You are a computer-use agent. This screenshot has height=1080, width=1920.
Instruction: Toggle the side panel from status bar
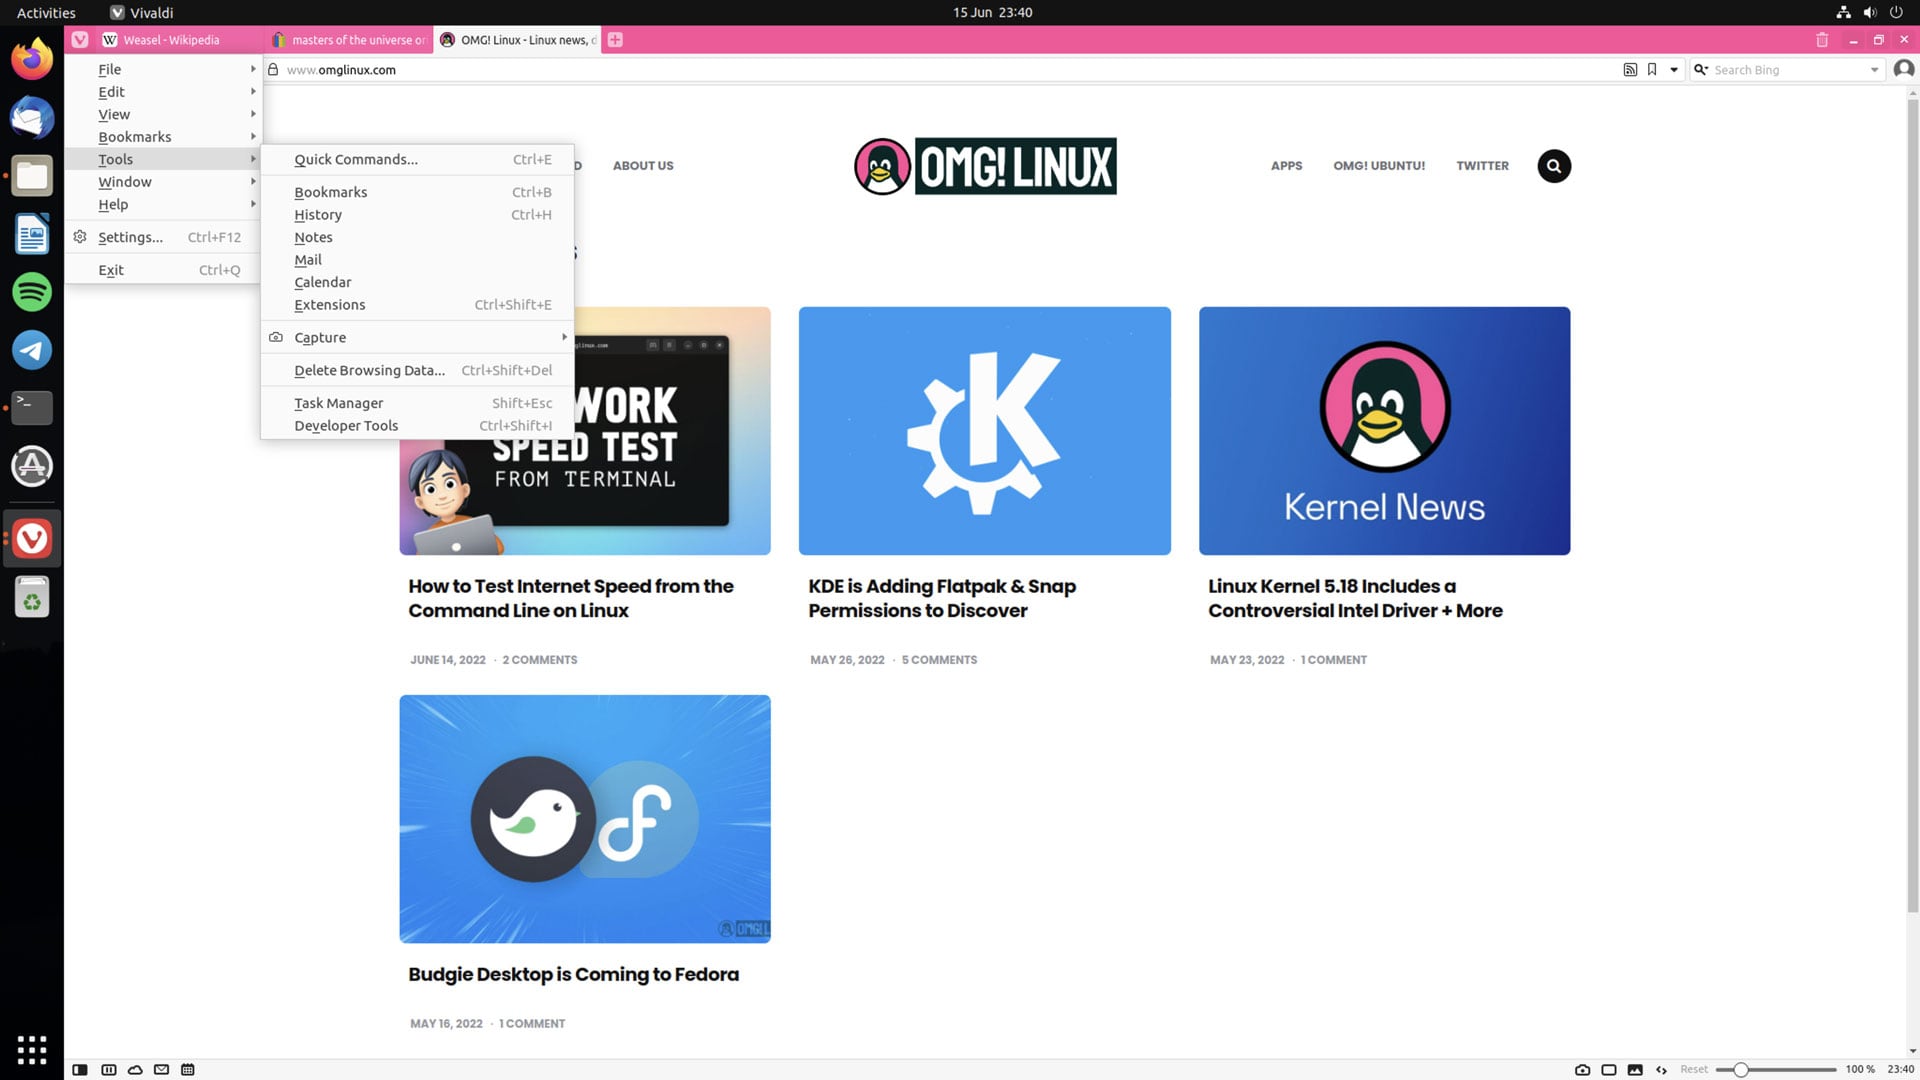(x=80, y=1069)
